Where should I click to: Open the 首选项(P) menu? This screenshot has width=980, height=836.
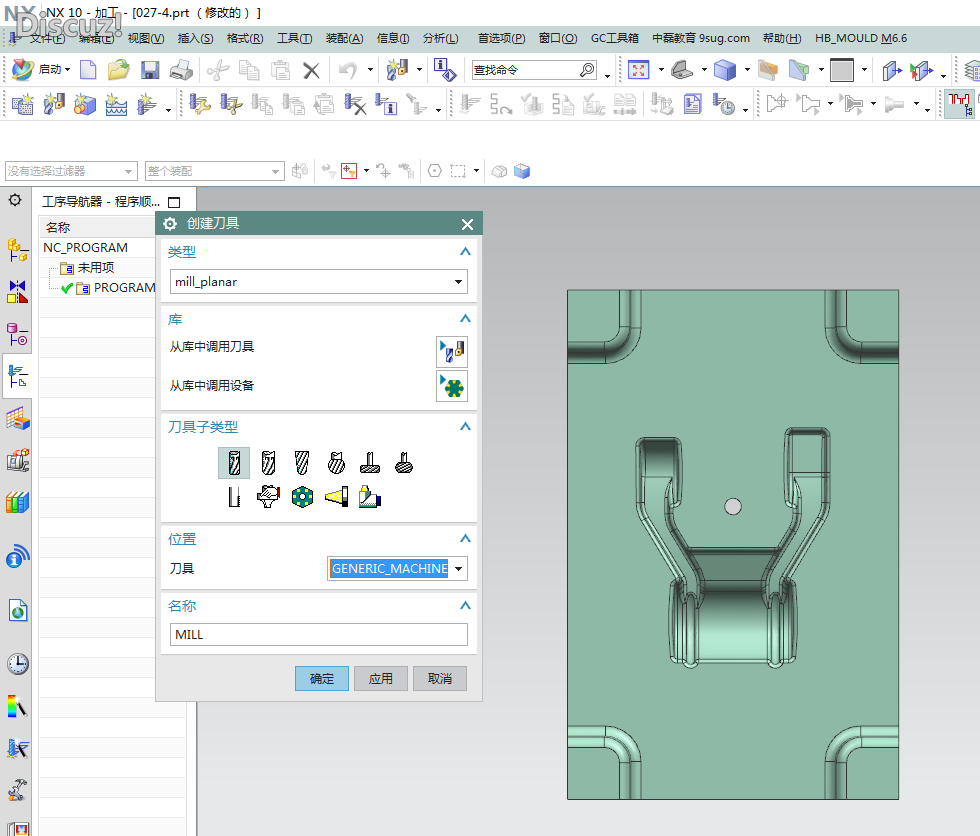tap(501, 38)
